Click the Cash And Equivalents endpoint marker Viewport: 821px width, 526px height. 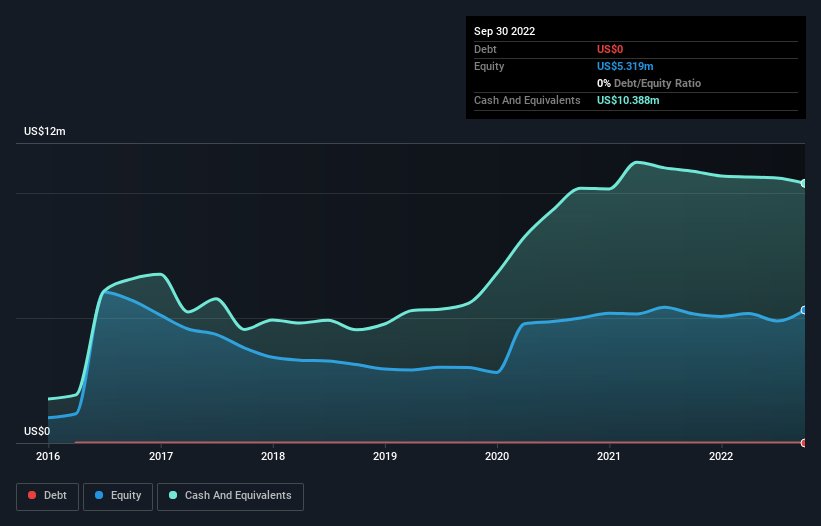pos(804,183)
